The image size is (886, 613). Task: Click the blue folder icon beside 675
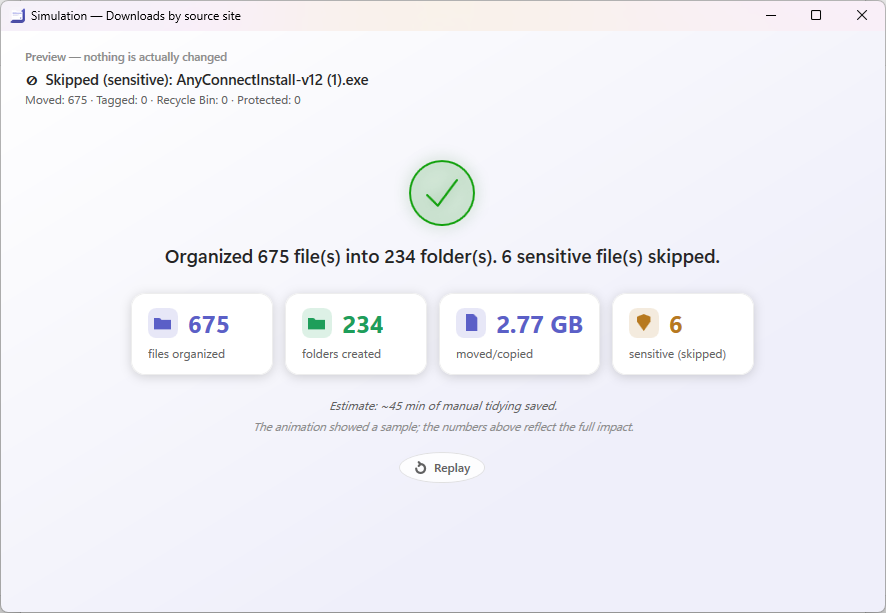tap(163, 323)
